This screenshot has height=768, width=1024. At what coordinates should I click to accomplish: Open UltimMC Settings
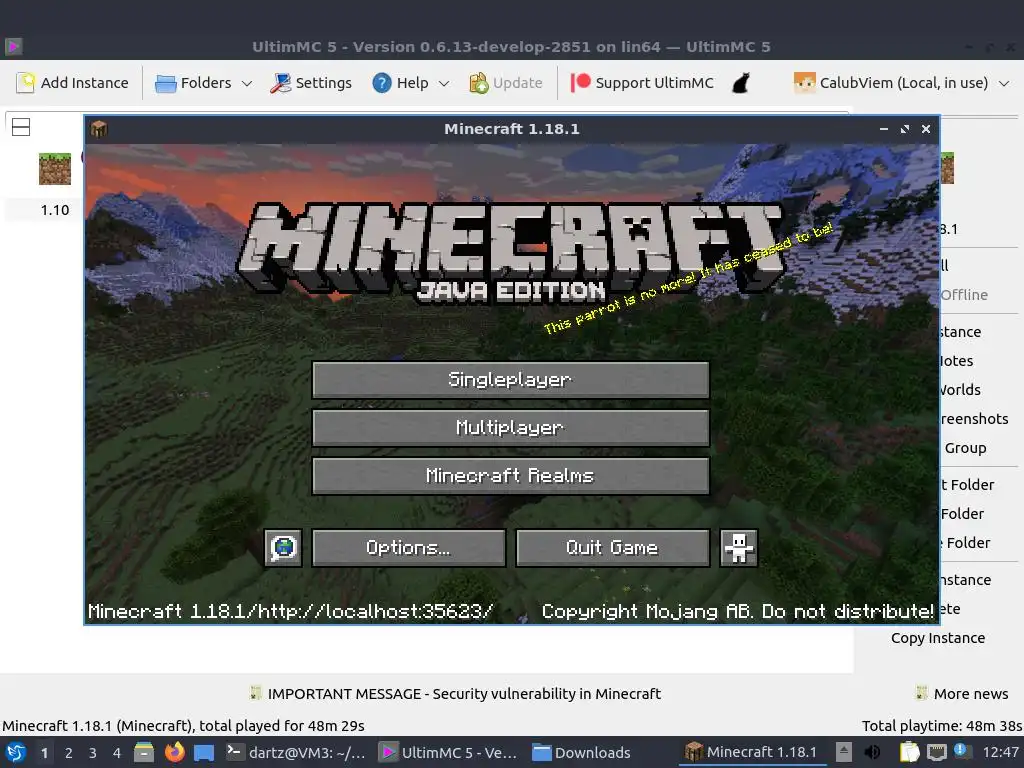(x=311, y=83)
